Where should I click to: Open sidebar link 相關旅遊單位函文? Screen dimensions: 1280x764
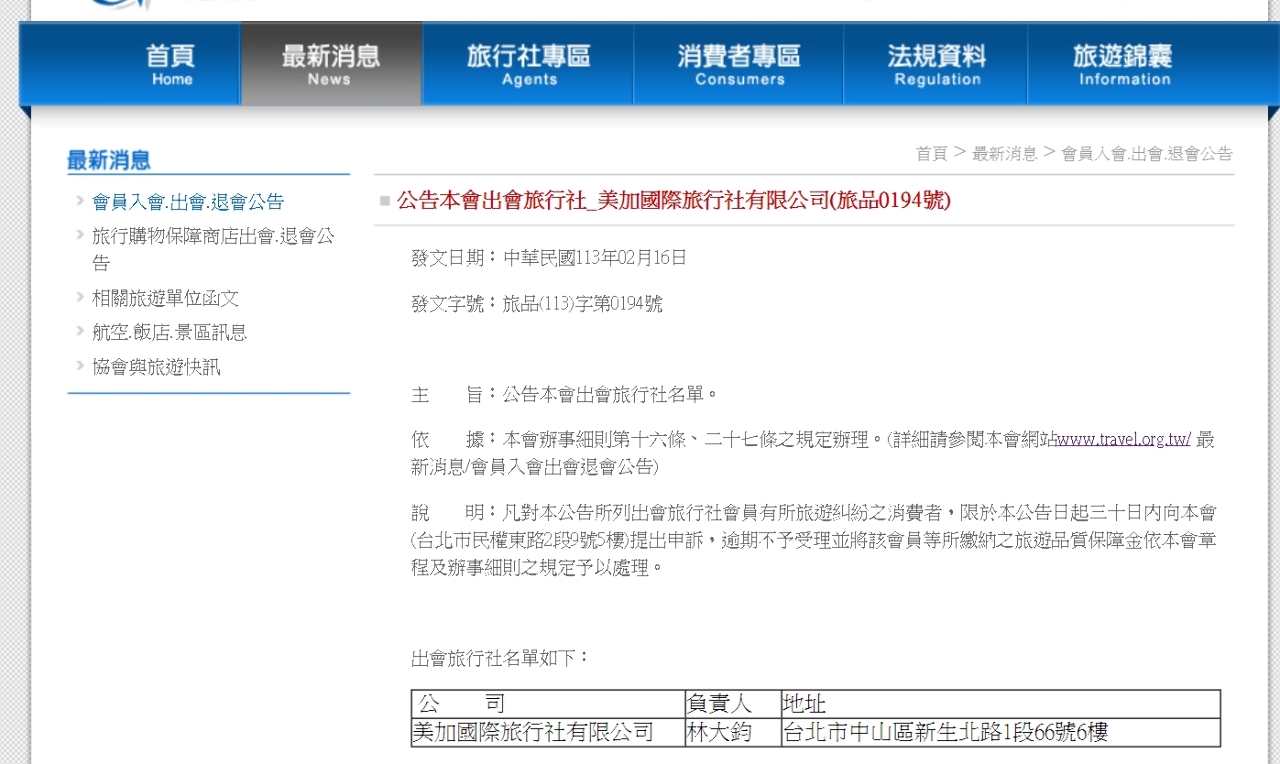click(x=165, y=298)
